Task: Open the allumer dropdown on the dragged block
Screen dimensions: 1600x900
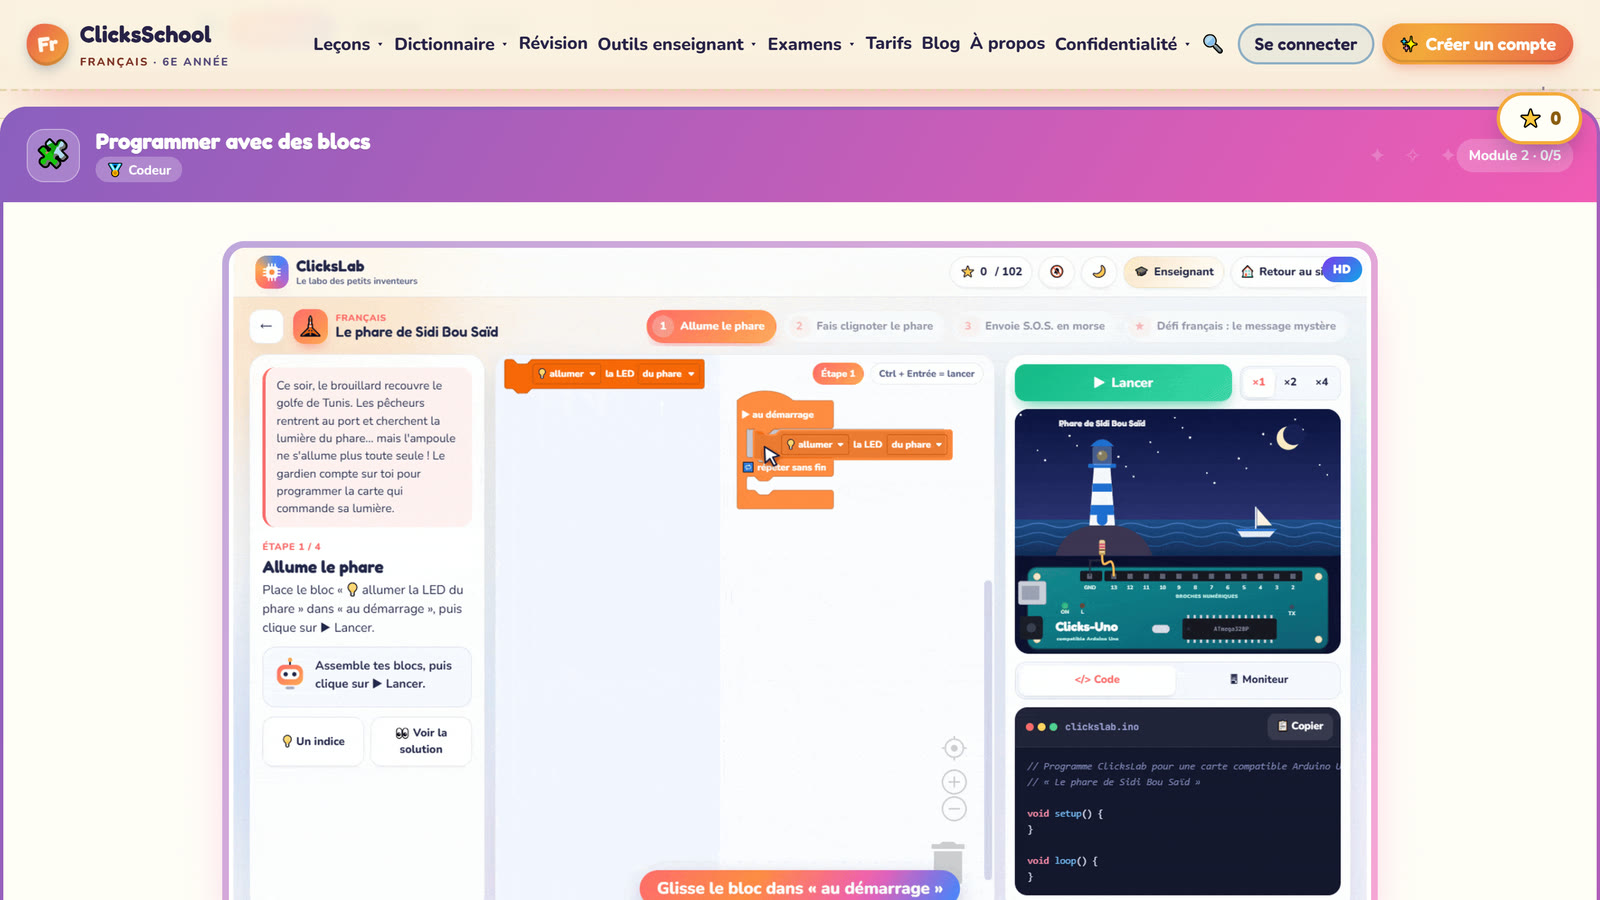Action: tap(816, 445)
